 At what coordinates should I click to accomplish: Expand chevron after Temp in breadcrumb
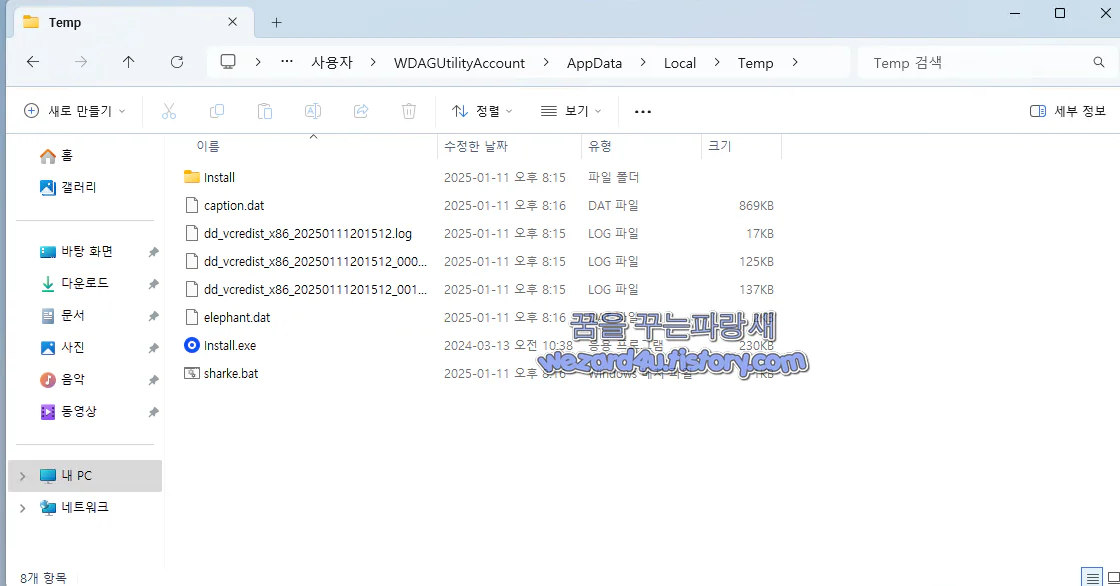click(795, 63)
